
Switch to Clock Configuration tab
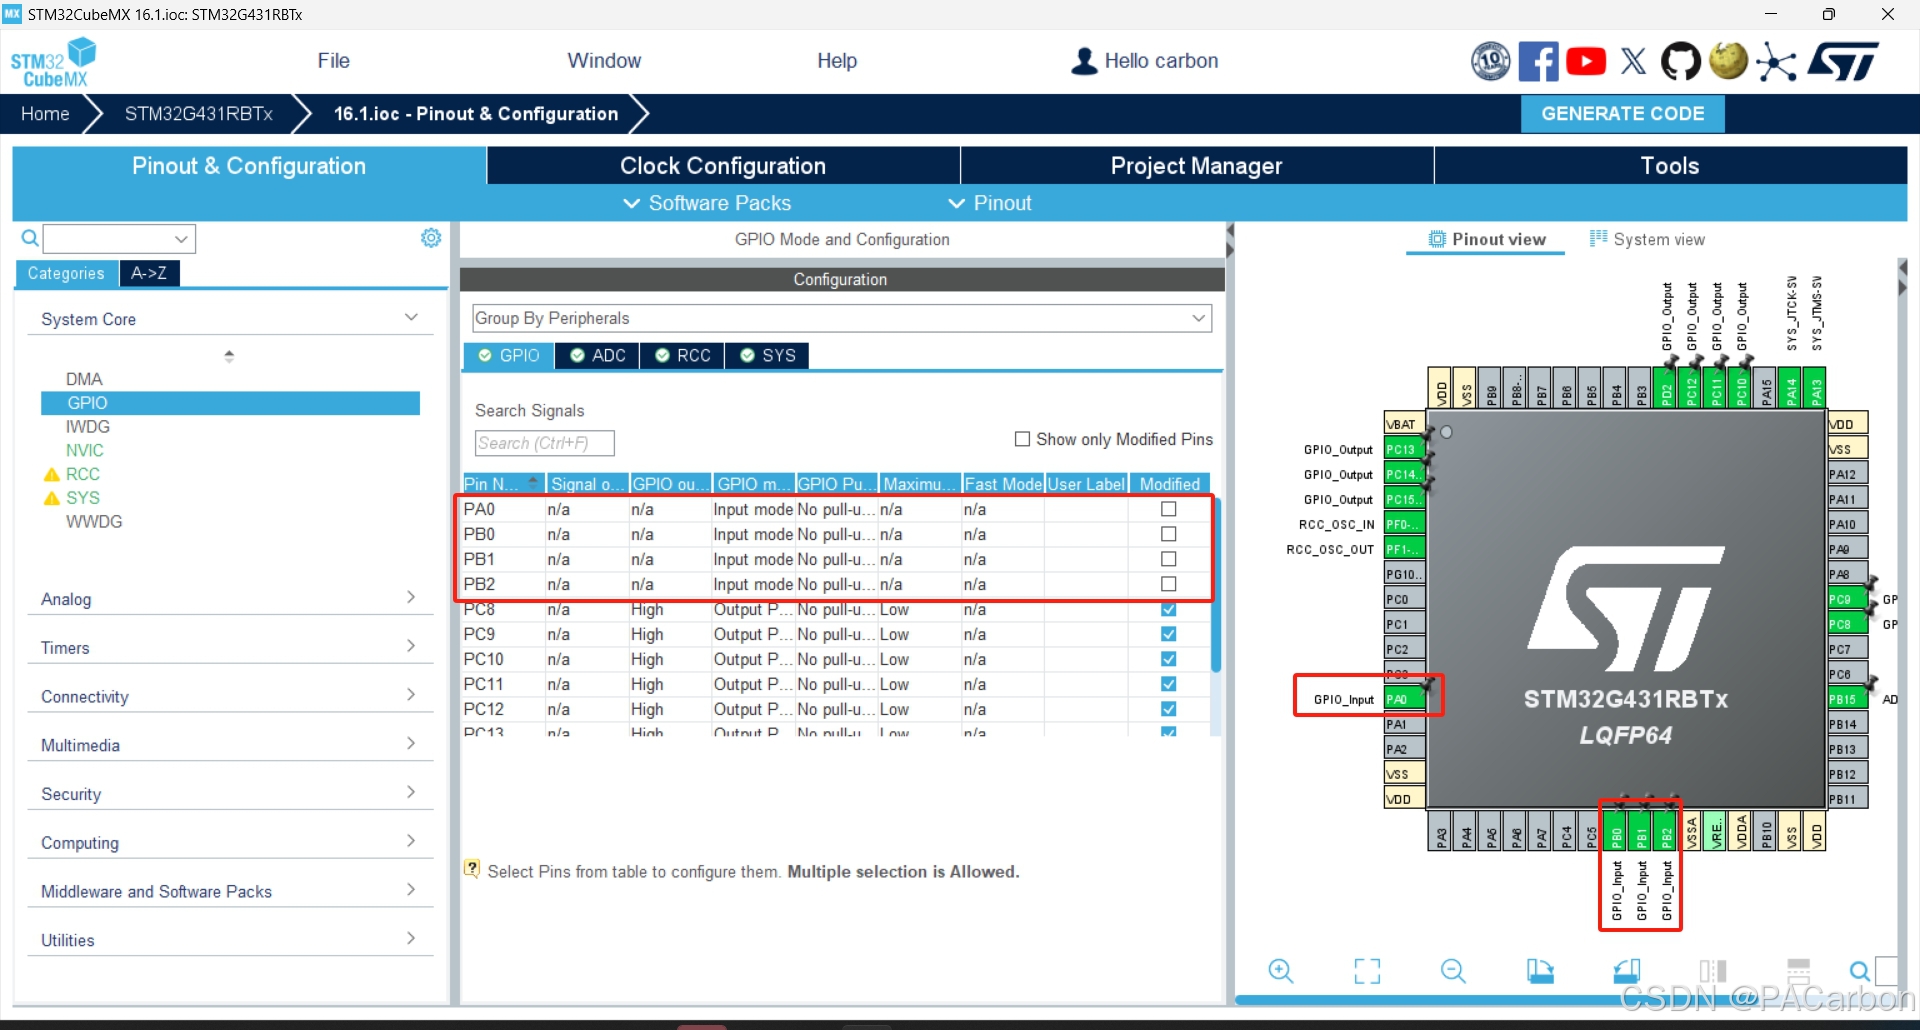(723, 166)
